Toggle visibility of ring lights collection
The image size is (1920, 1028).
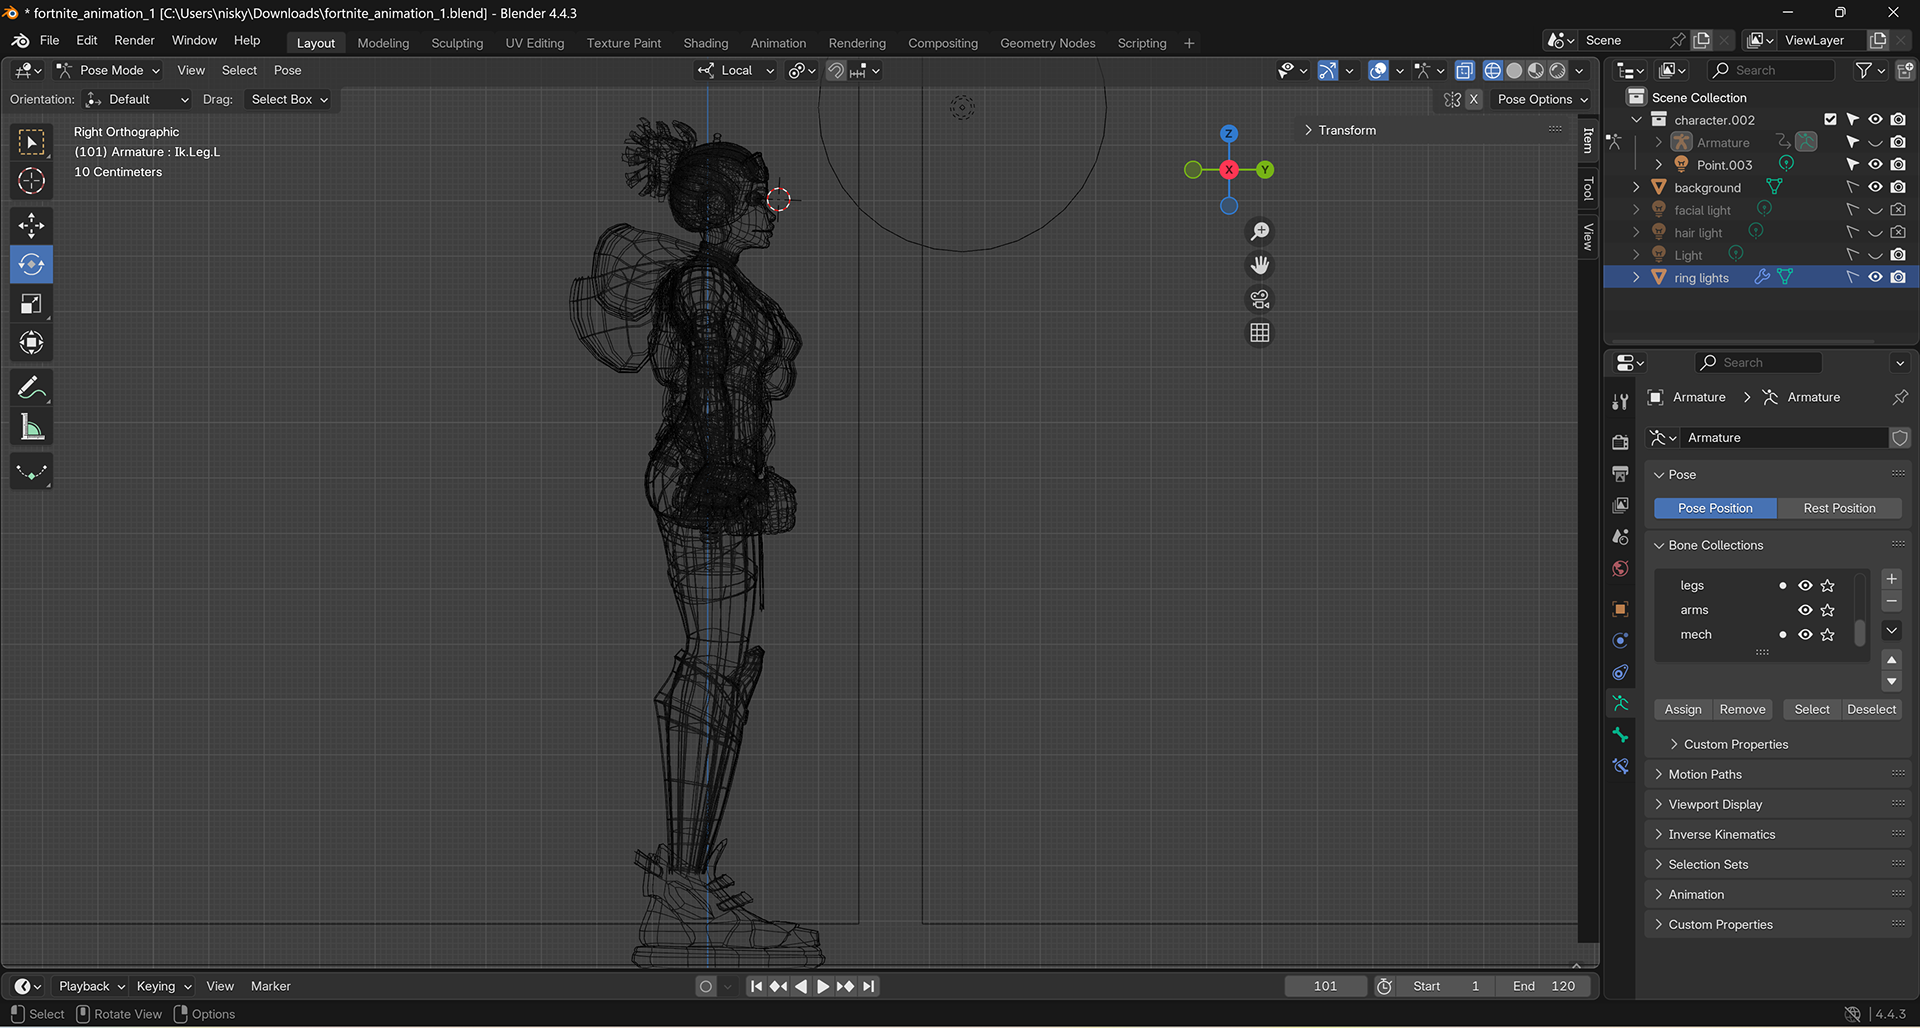1875,277
